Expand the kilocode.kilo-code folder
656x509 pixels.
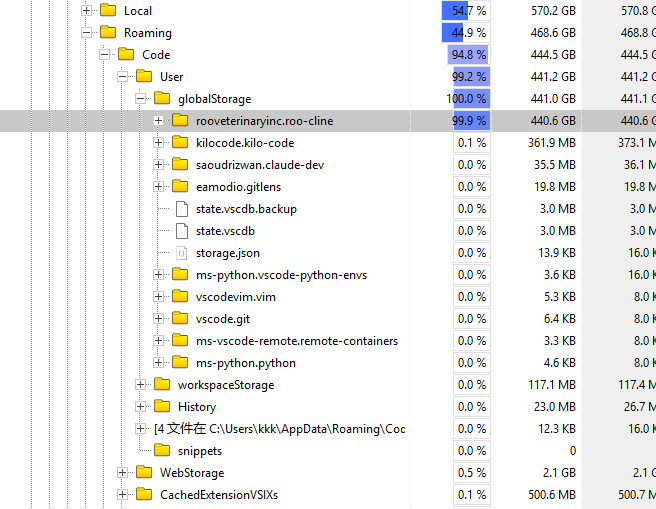[x=158, y=143]
